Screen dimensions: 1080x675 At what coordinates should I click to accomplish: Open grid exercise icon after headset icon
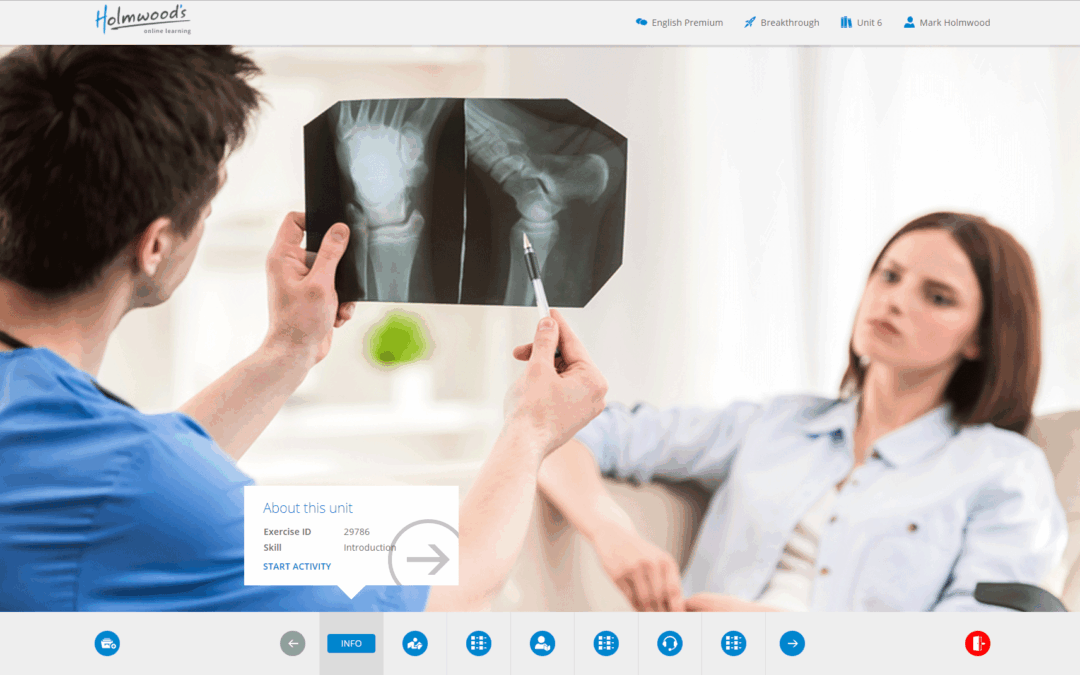(x=734, y=643)
